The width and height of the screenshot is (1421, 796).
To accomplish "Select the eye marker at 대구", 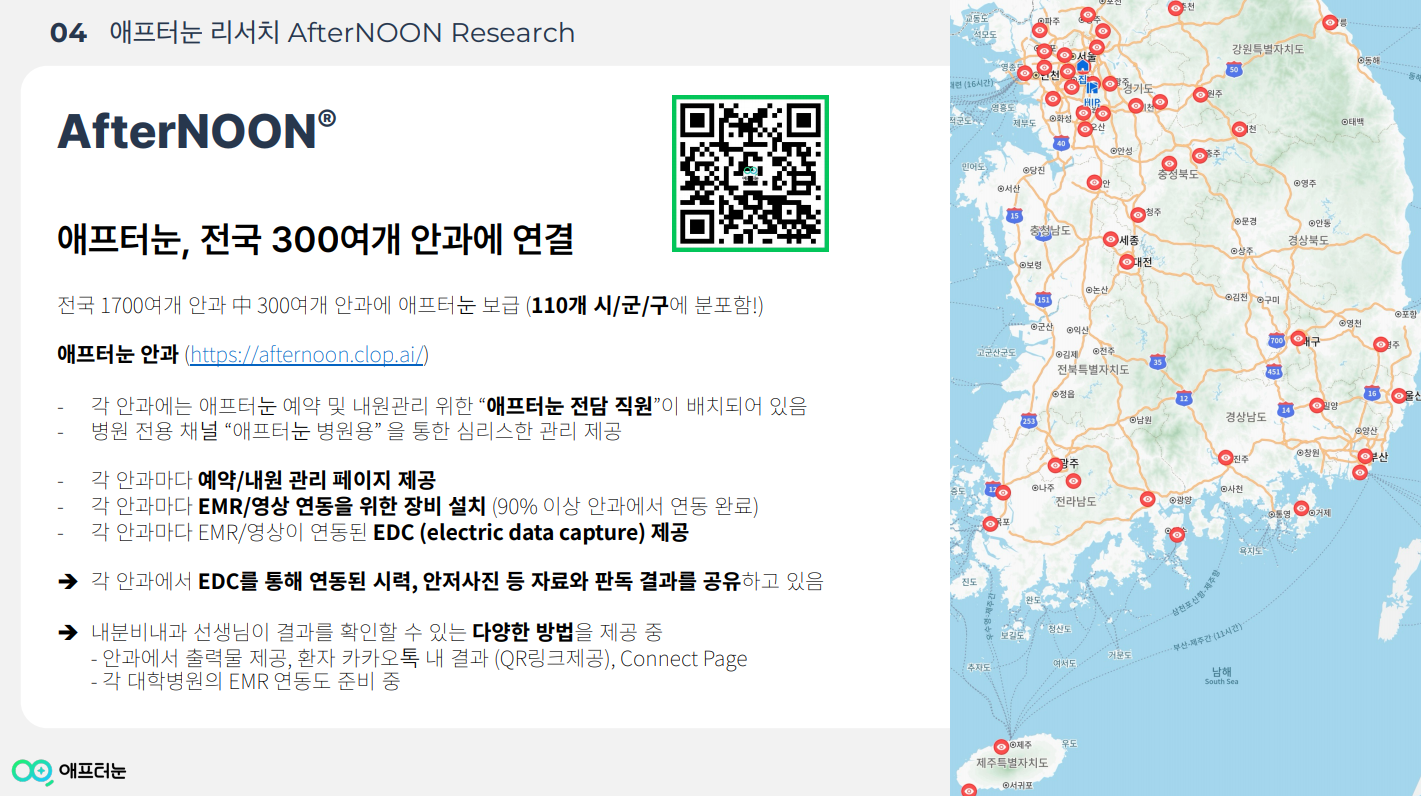I will click(x=1298, y=339).
